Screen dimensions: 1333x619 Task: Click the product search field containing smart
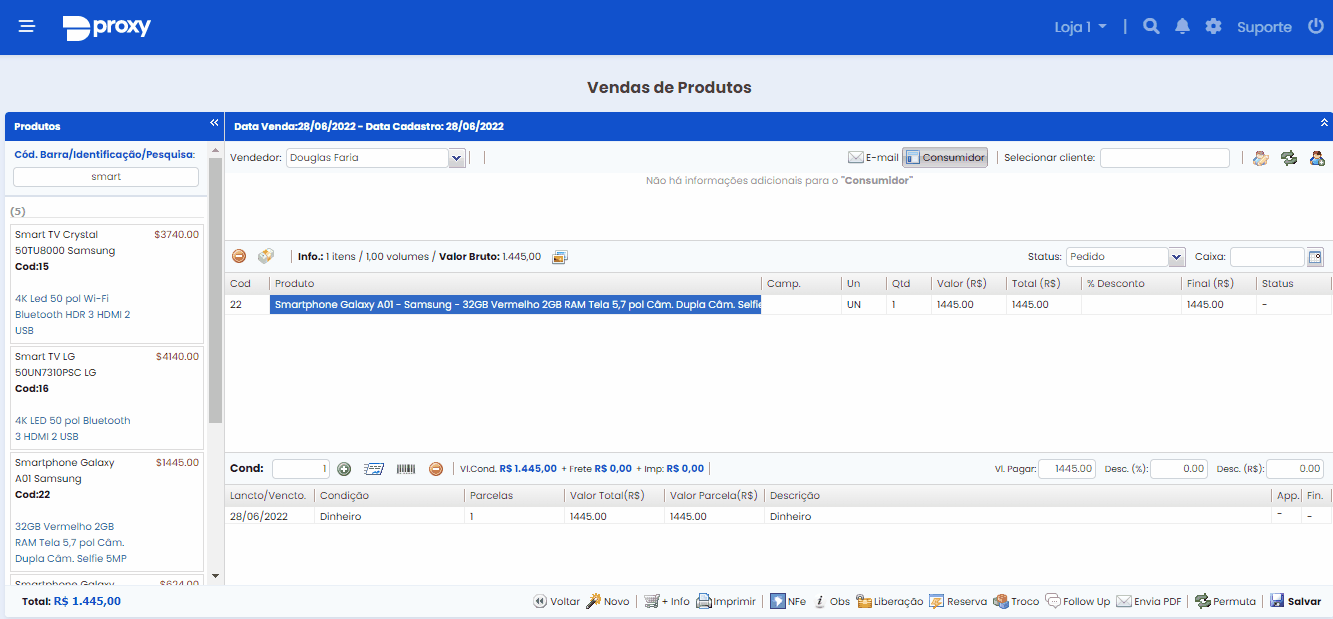[106, 176]
